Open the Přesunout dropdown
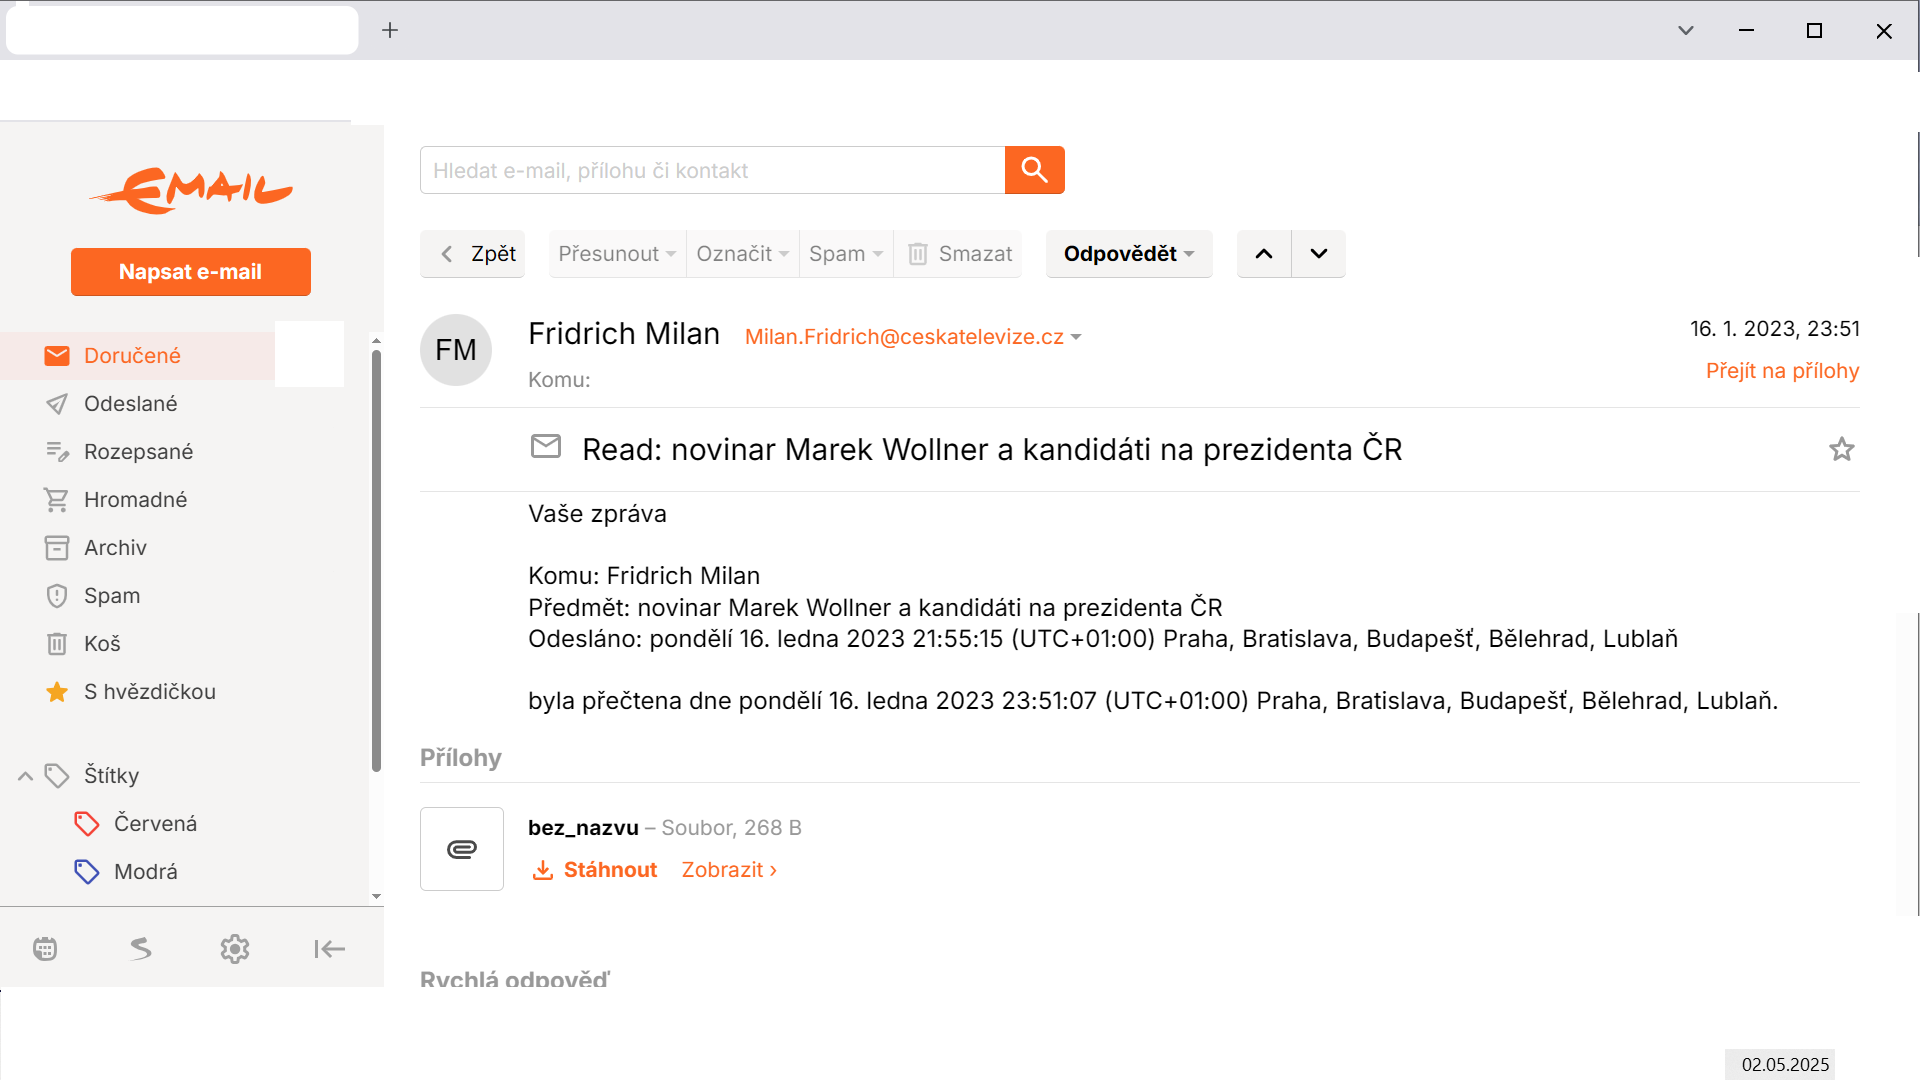1920x1087 pixels. (617, 254)
